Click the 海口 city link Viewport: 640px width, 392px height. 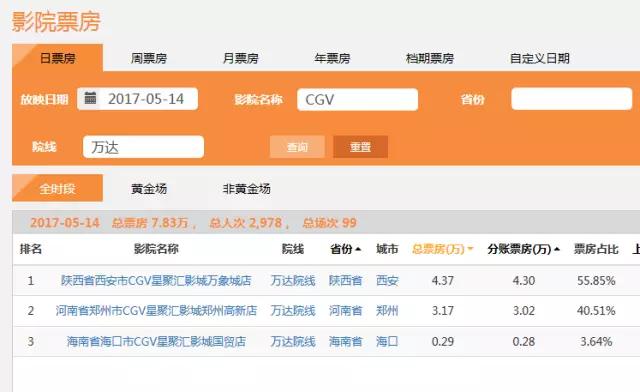tap(387, 341)
